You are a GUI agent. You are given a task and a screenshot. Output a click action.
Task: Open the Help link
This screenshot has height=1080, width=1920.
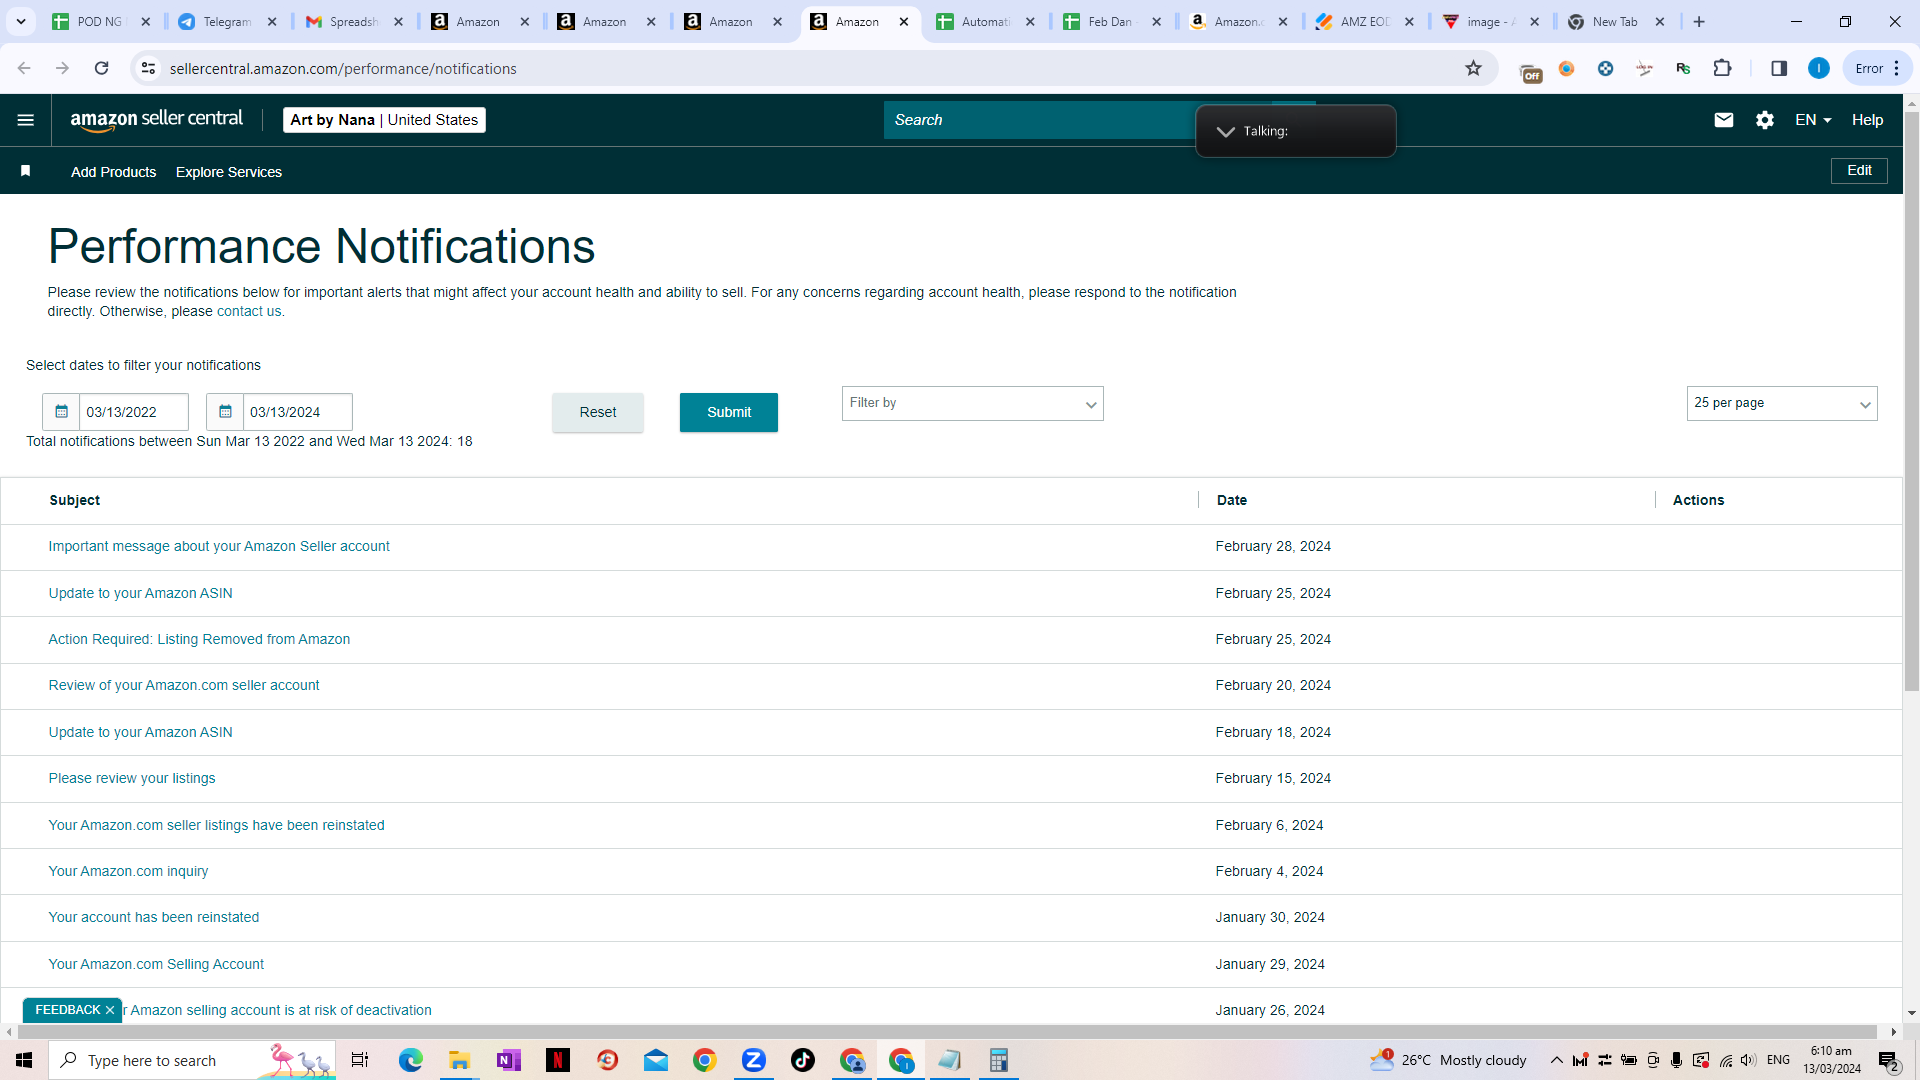click(x=1867, y=120)
